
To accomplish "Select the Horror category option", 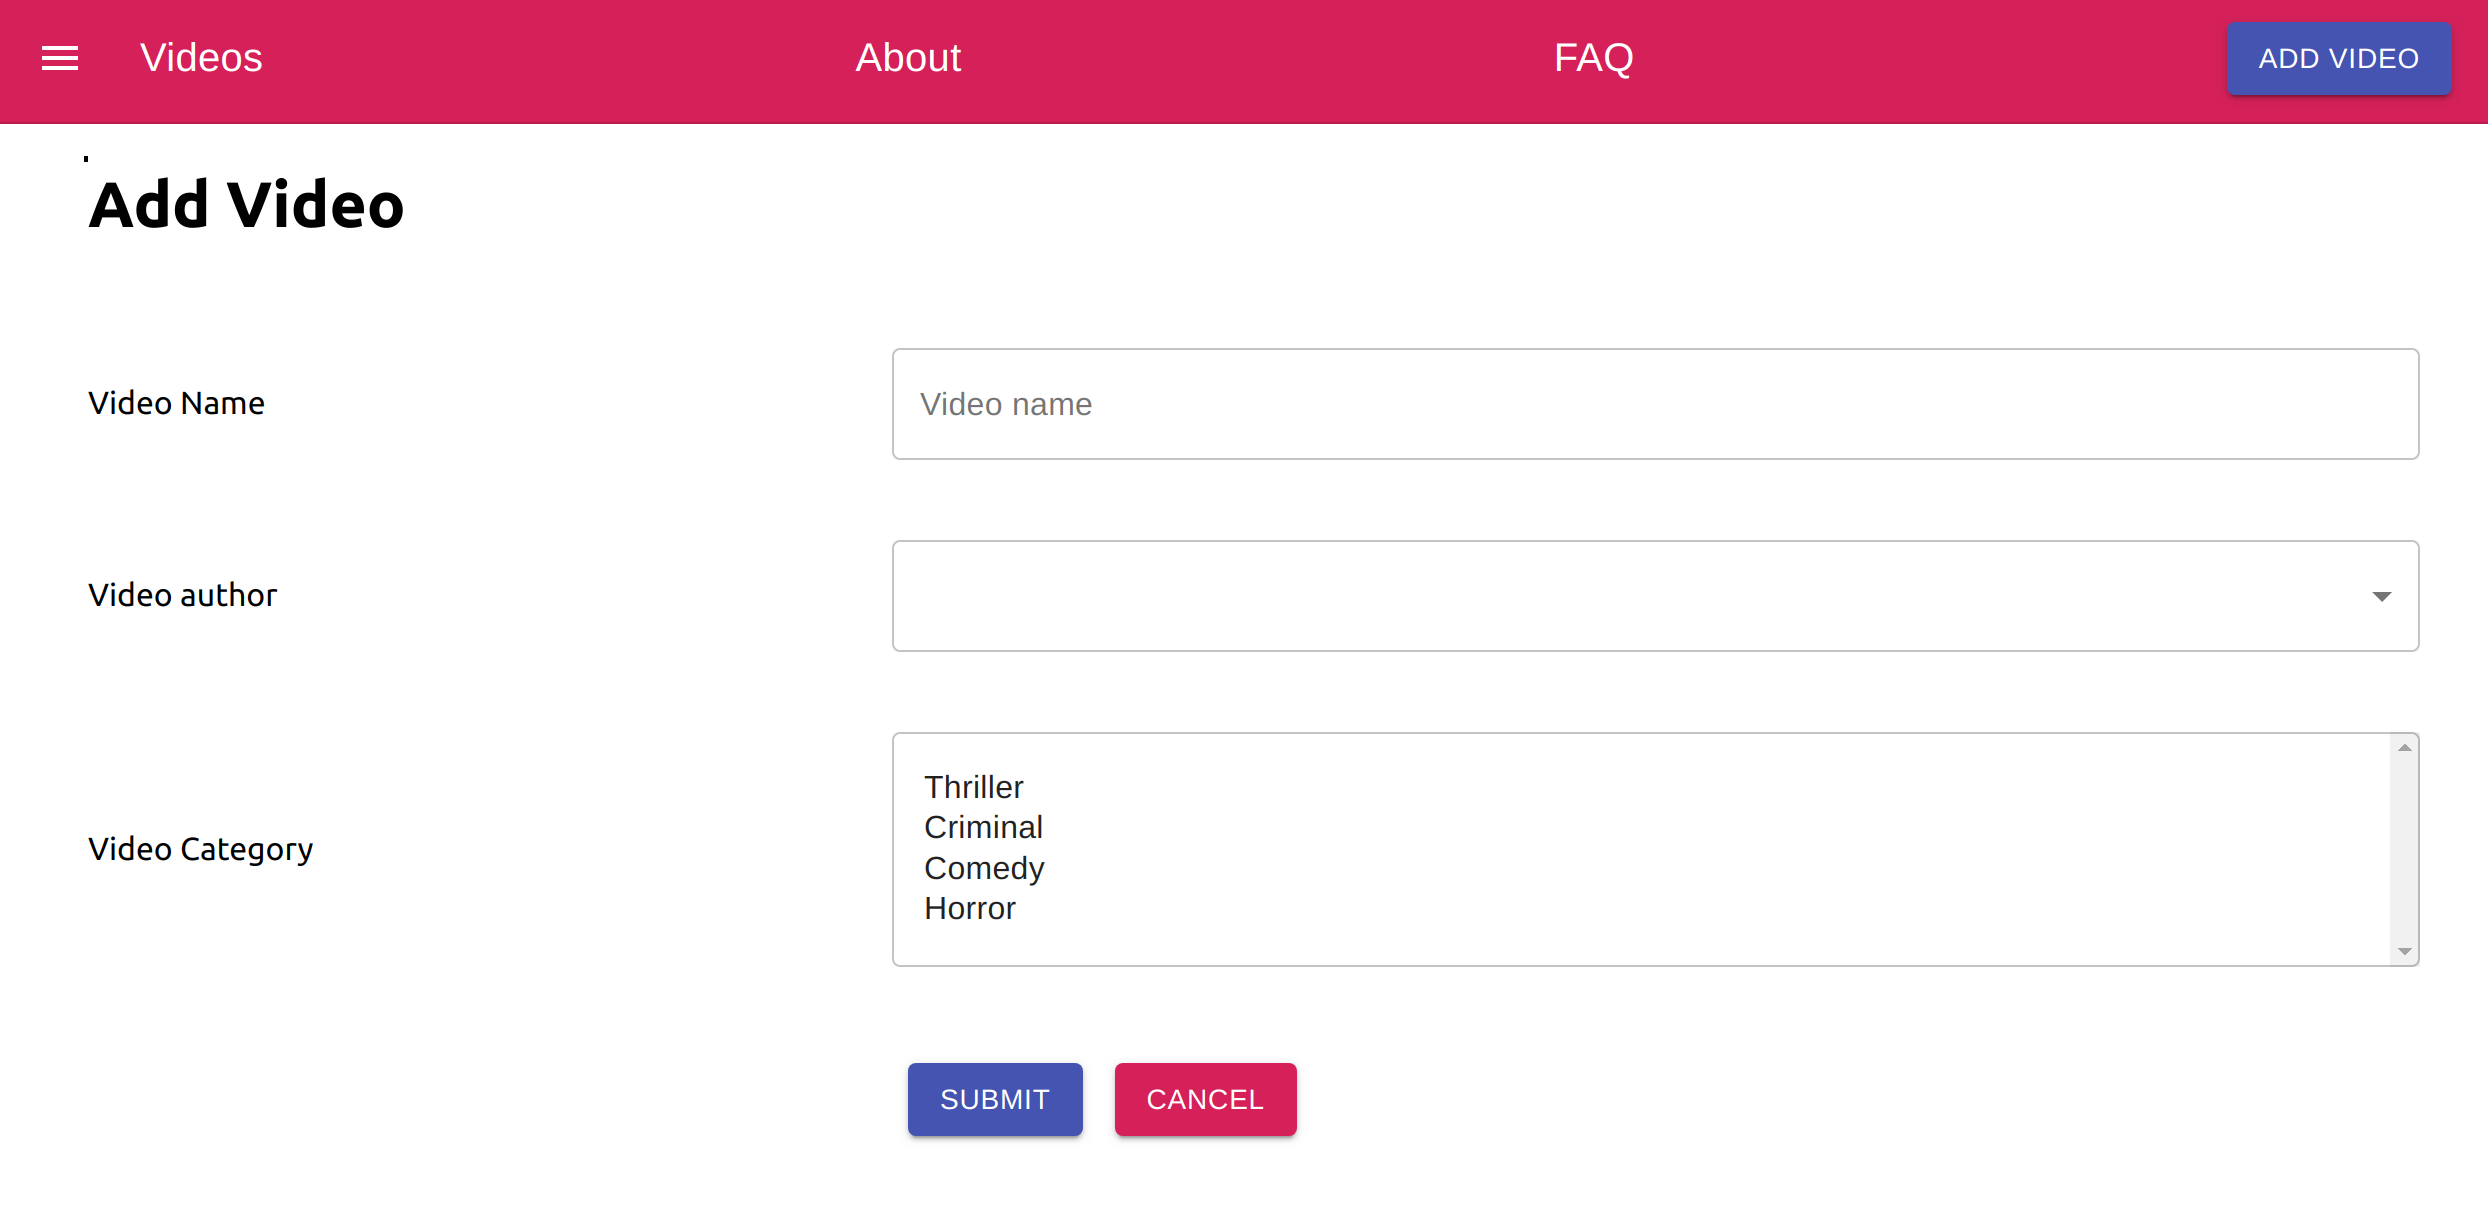I will [x=970, y=908].
